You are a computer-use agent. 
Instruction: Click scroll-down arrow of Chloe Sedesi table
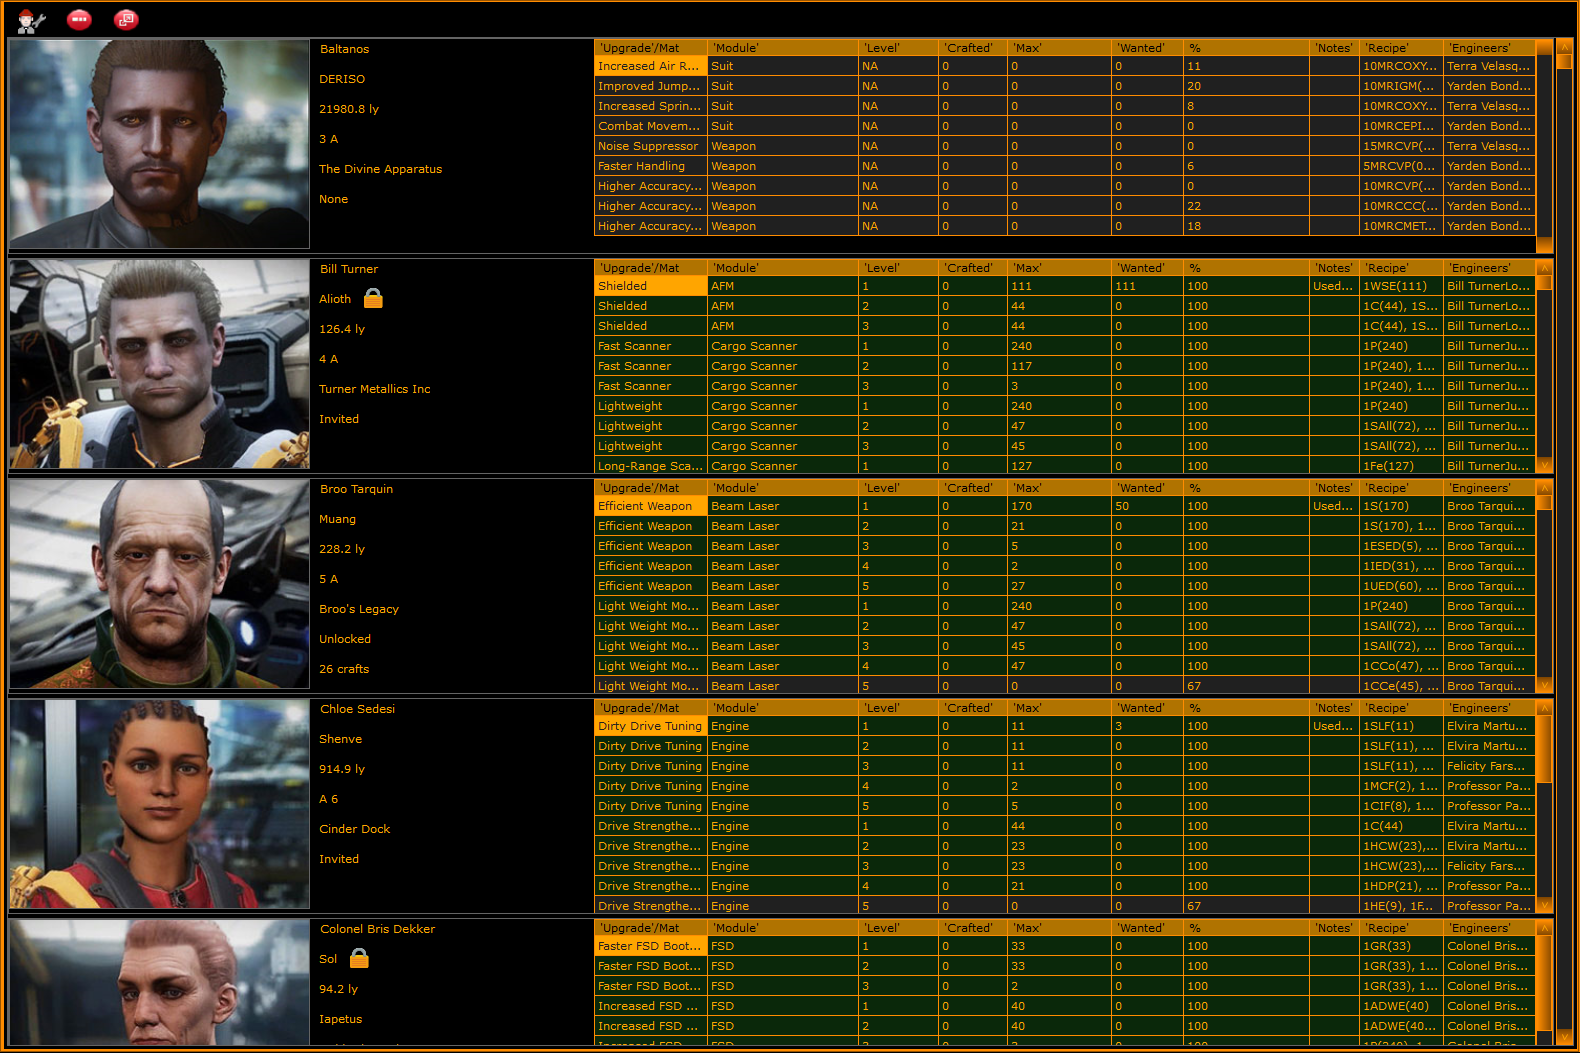pos(1544,905)
